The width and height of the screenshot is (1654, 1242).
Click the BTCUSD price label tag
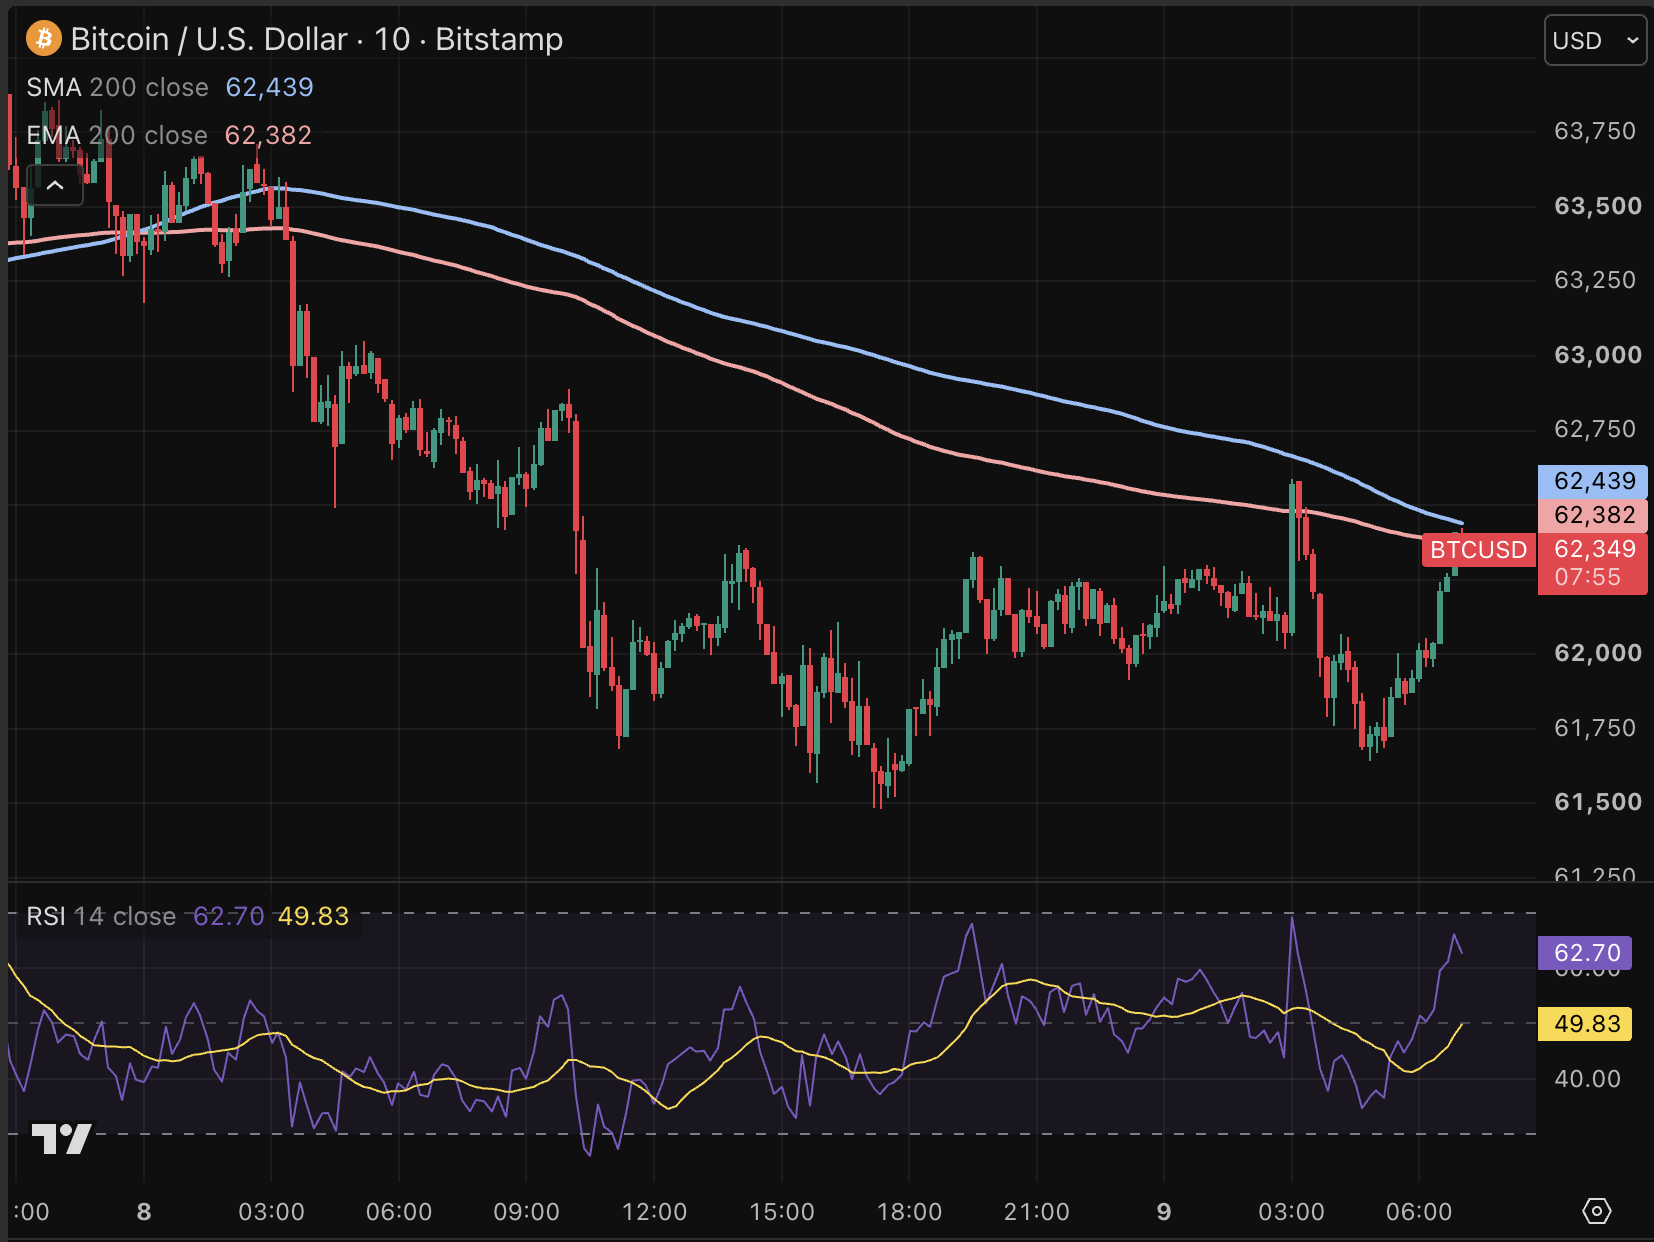coord(1478,550)
